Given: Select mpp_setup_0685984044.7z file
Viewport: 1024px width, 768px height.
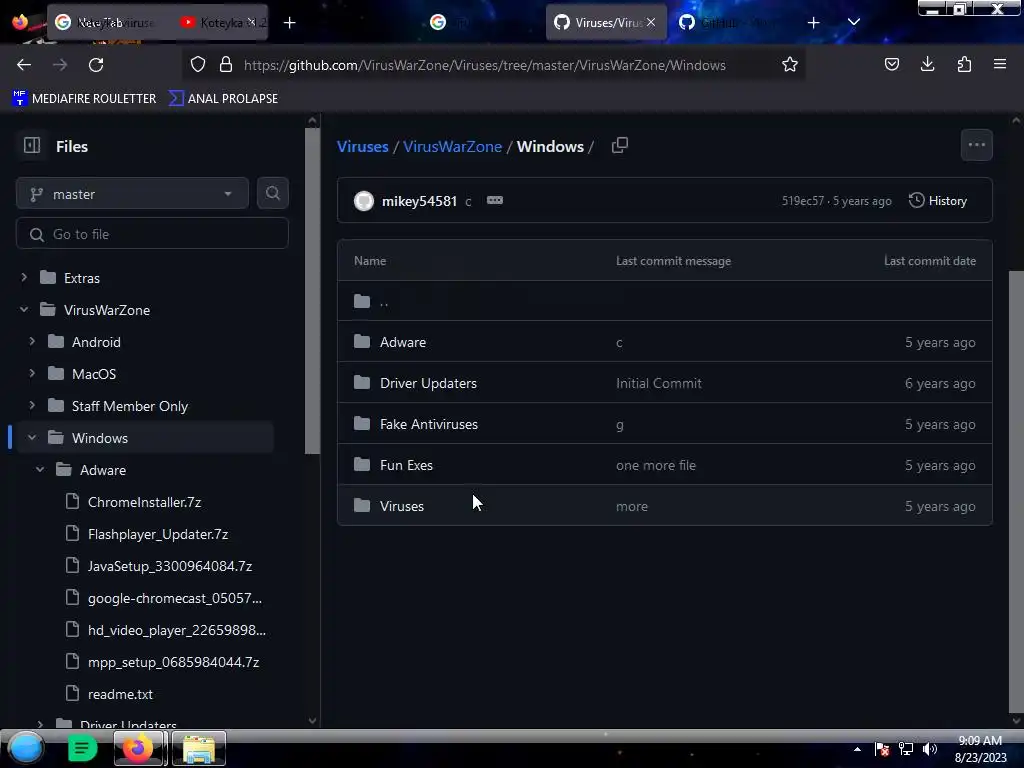Looking at the screenshot, I should tap(173, 662).
